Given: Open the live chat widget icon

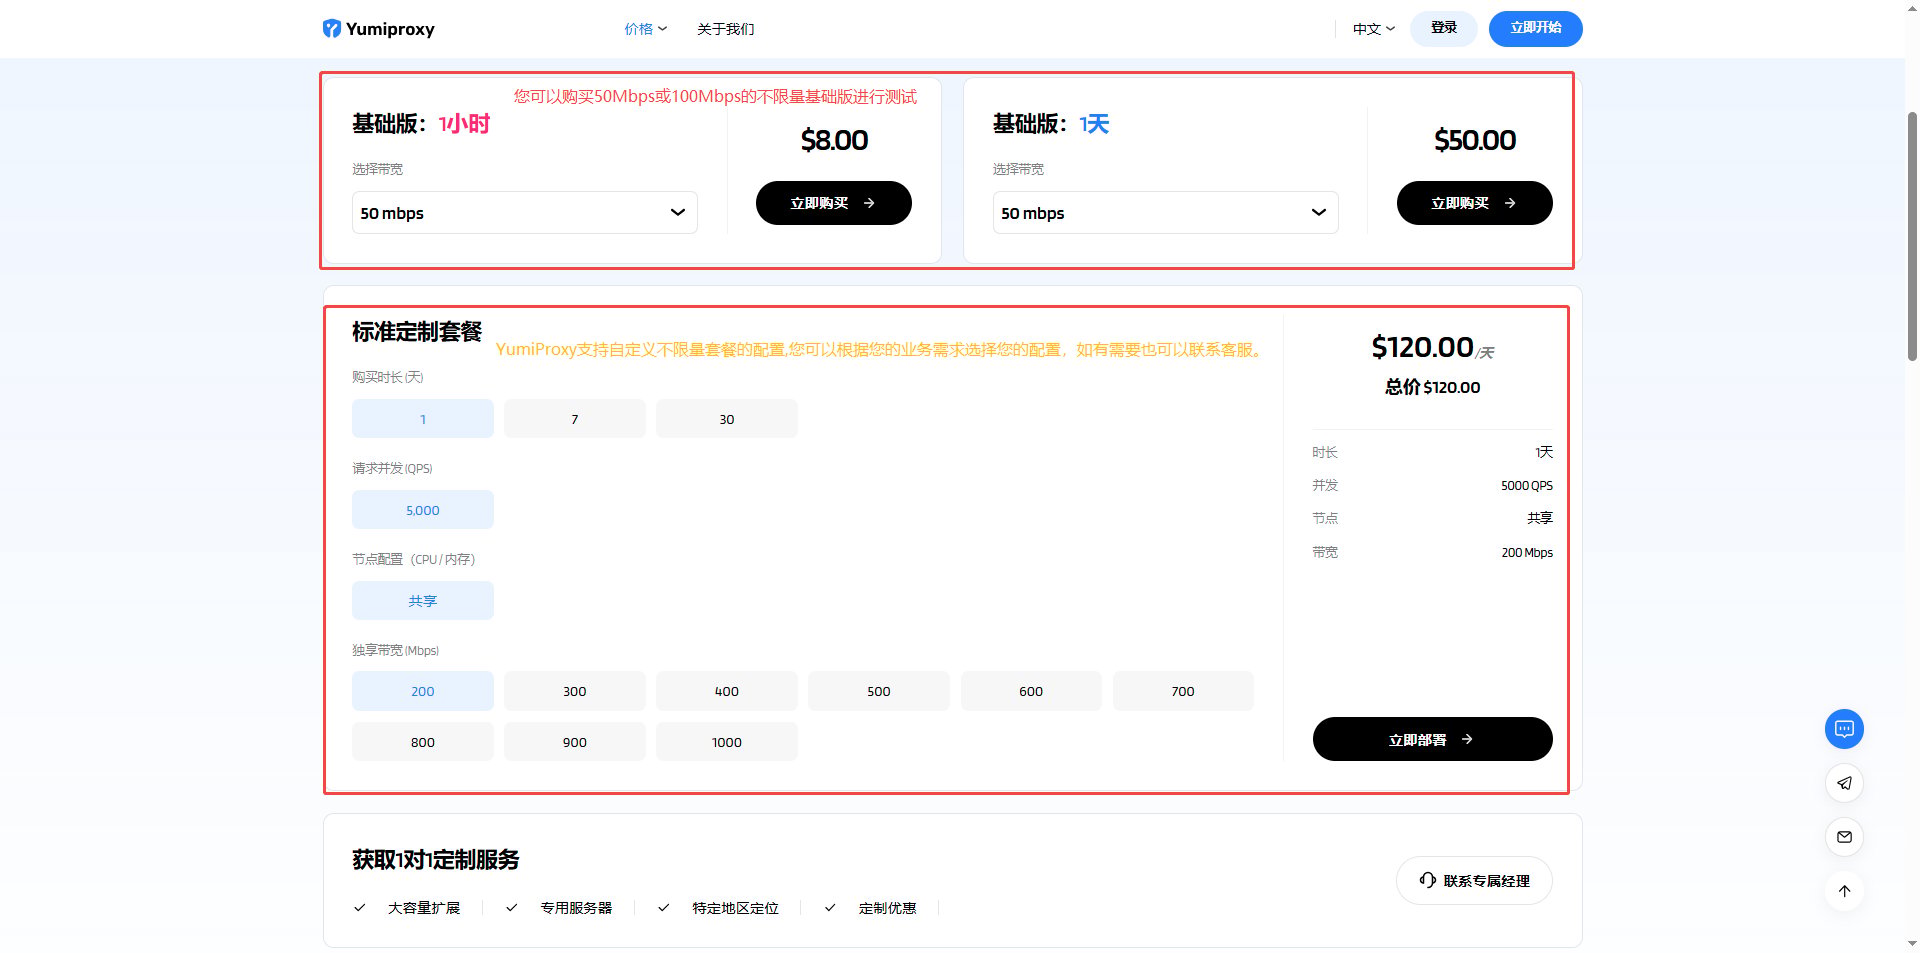Looking at the screenshot, I should pyautogui.click(x=1844, y=729).
